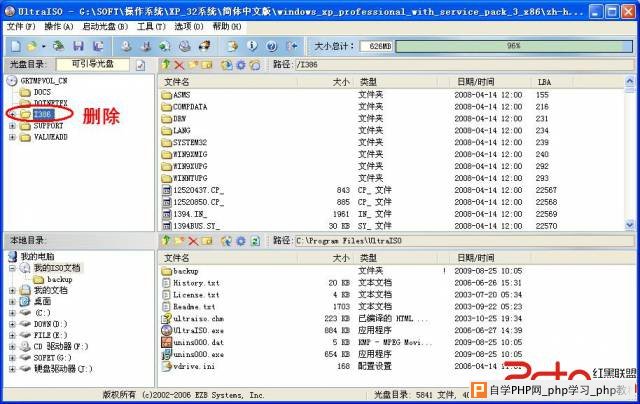Click the Compress ISO icon
This screenshot has width=640, height=404.
(146, 46)
